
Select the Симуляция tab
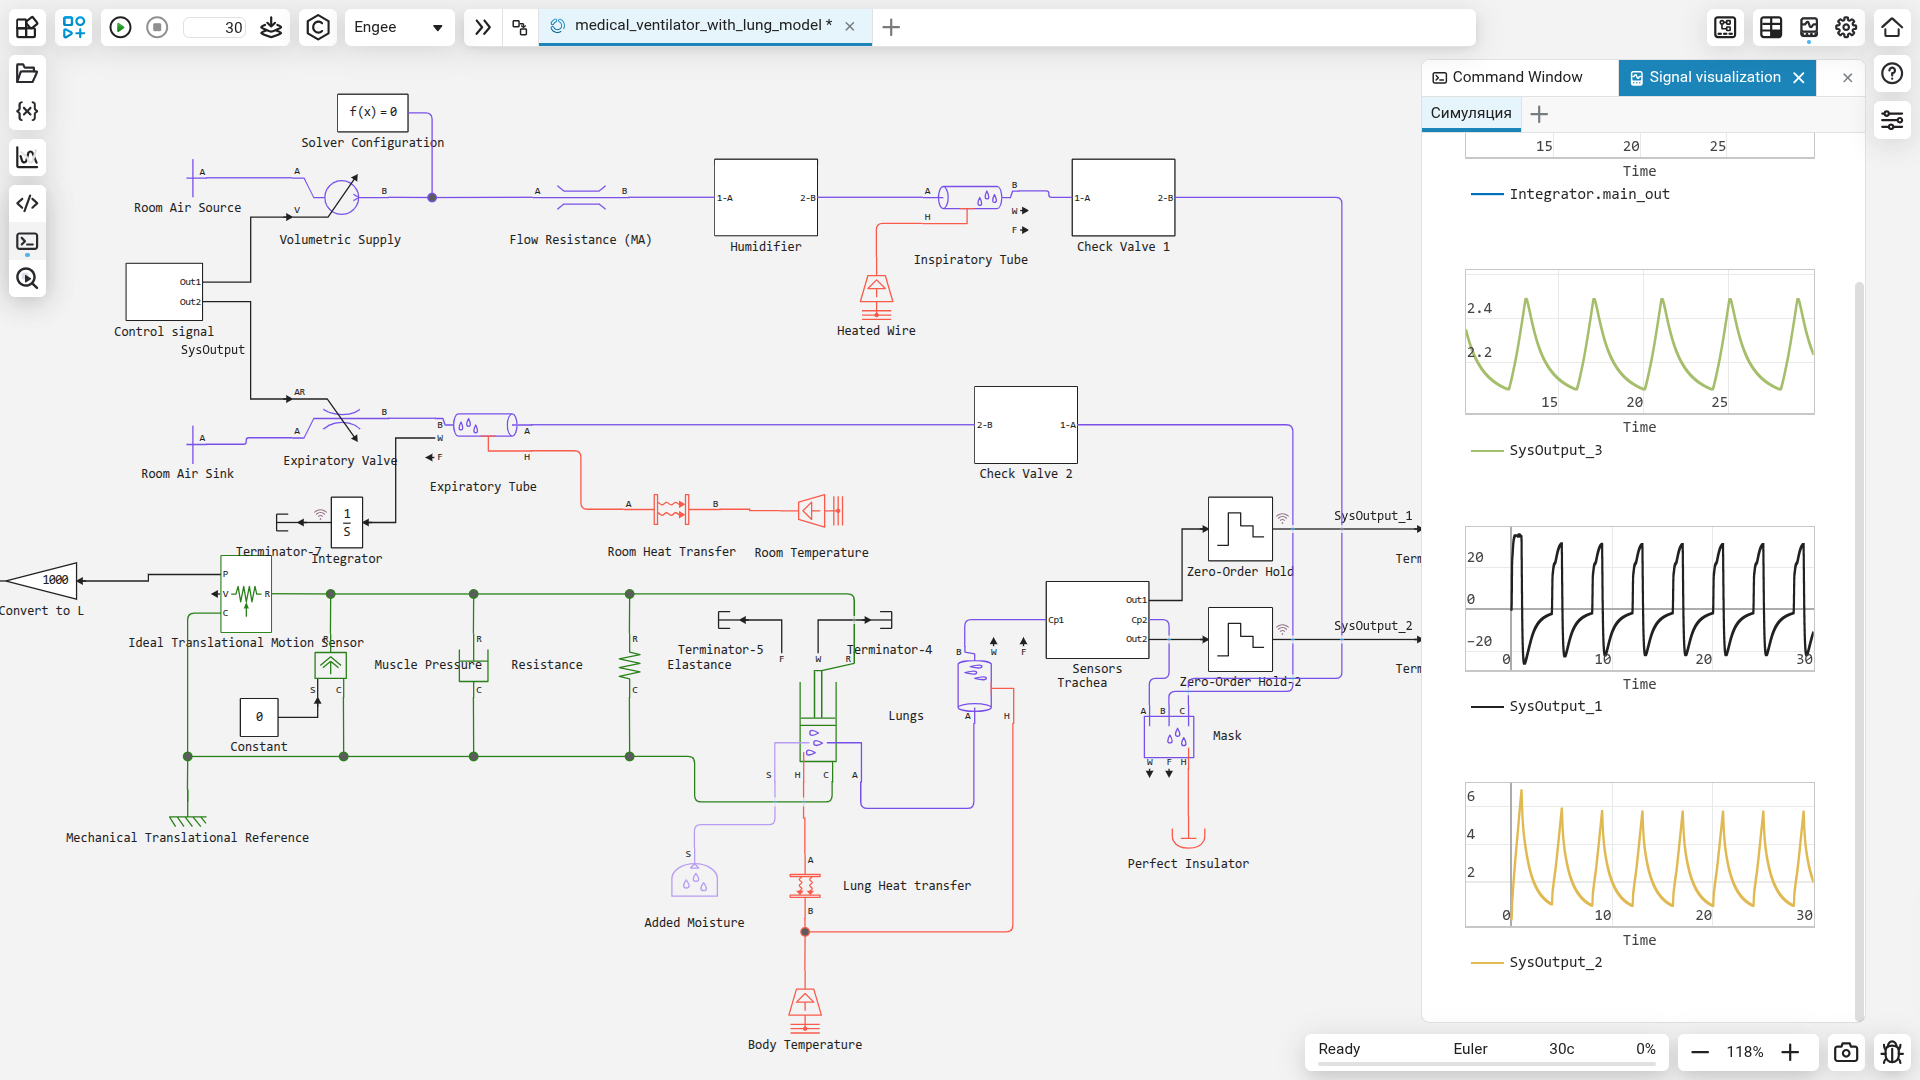[x=1470, y=113]
